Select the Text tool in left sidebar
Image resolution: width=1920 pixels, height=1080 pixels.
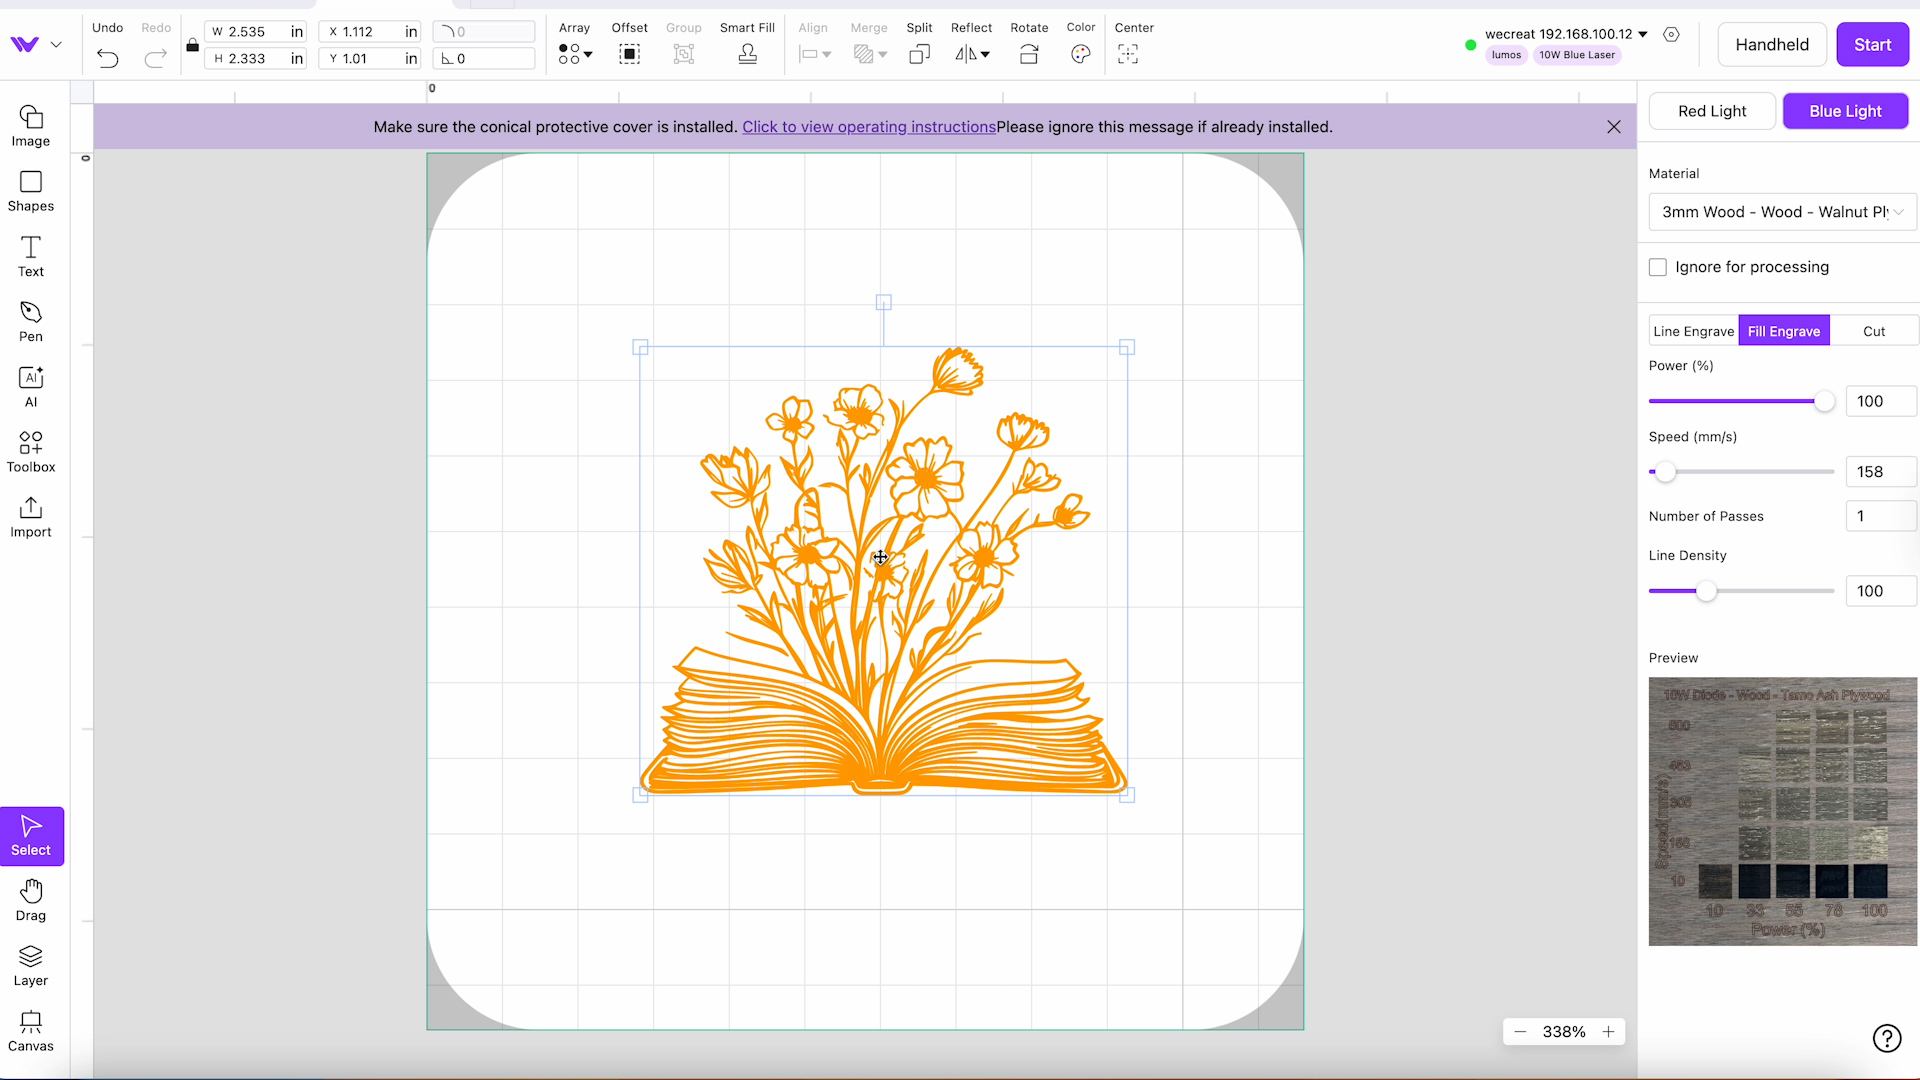coord(30,257)
